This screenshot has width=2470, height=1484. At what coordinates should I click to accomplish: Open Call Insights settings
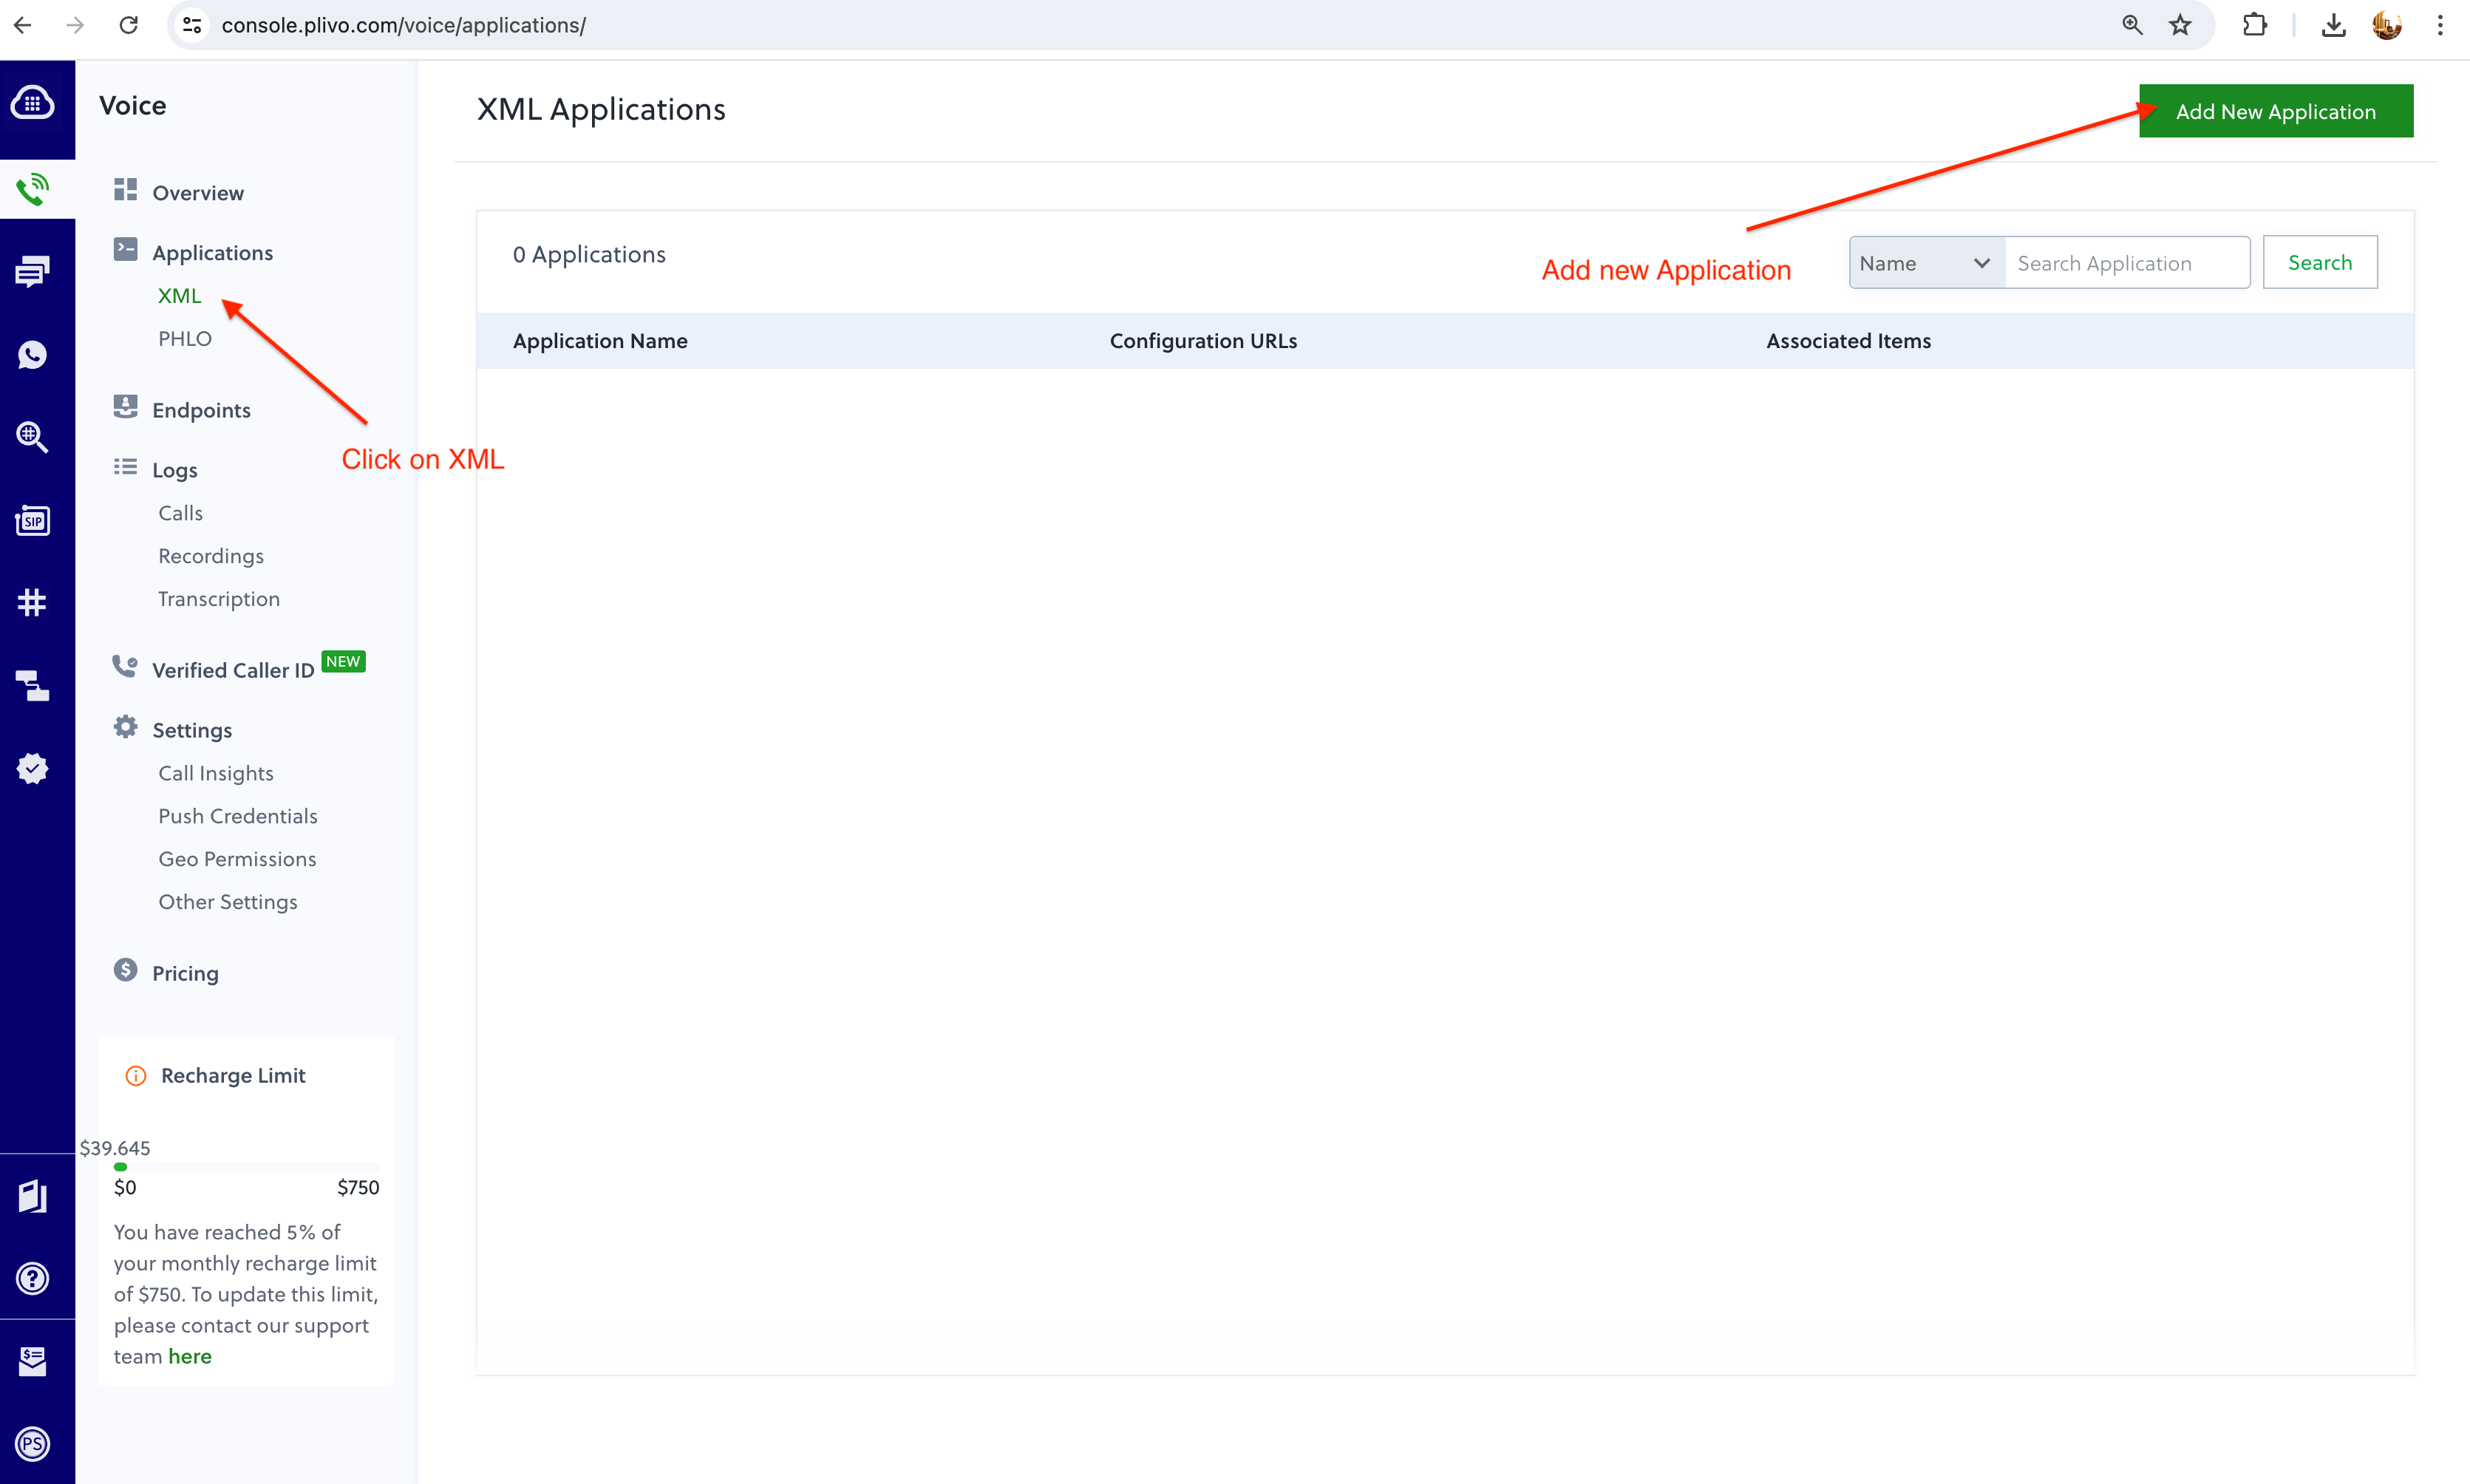click(x=216, y=773)
